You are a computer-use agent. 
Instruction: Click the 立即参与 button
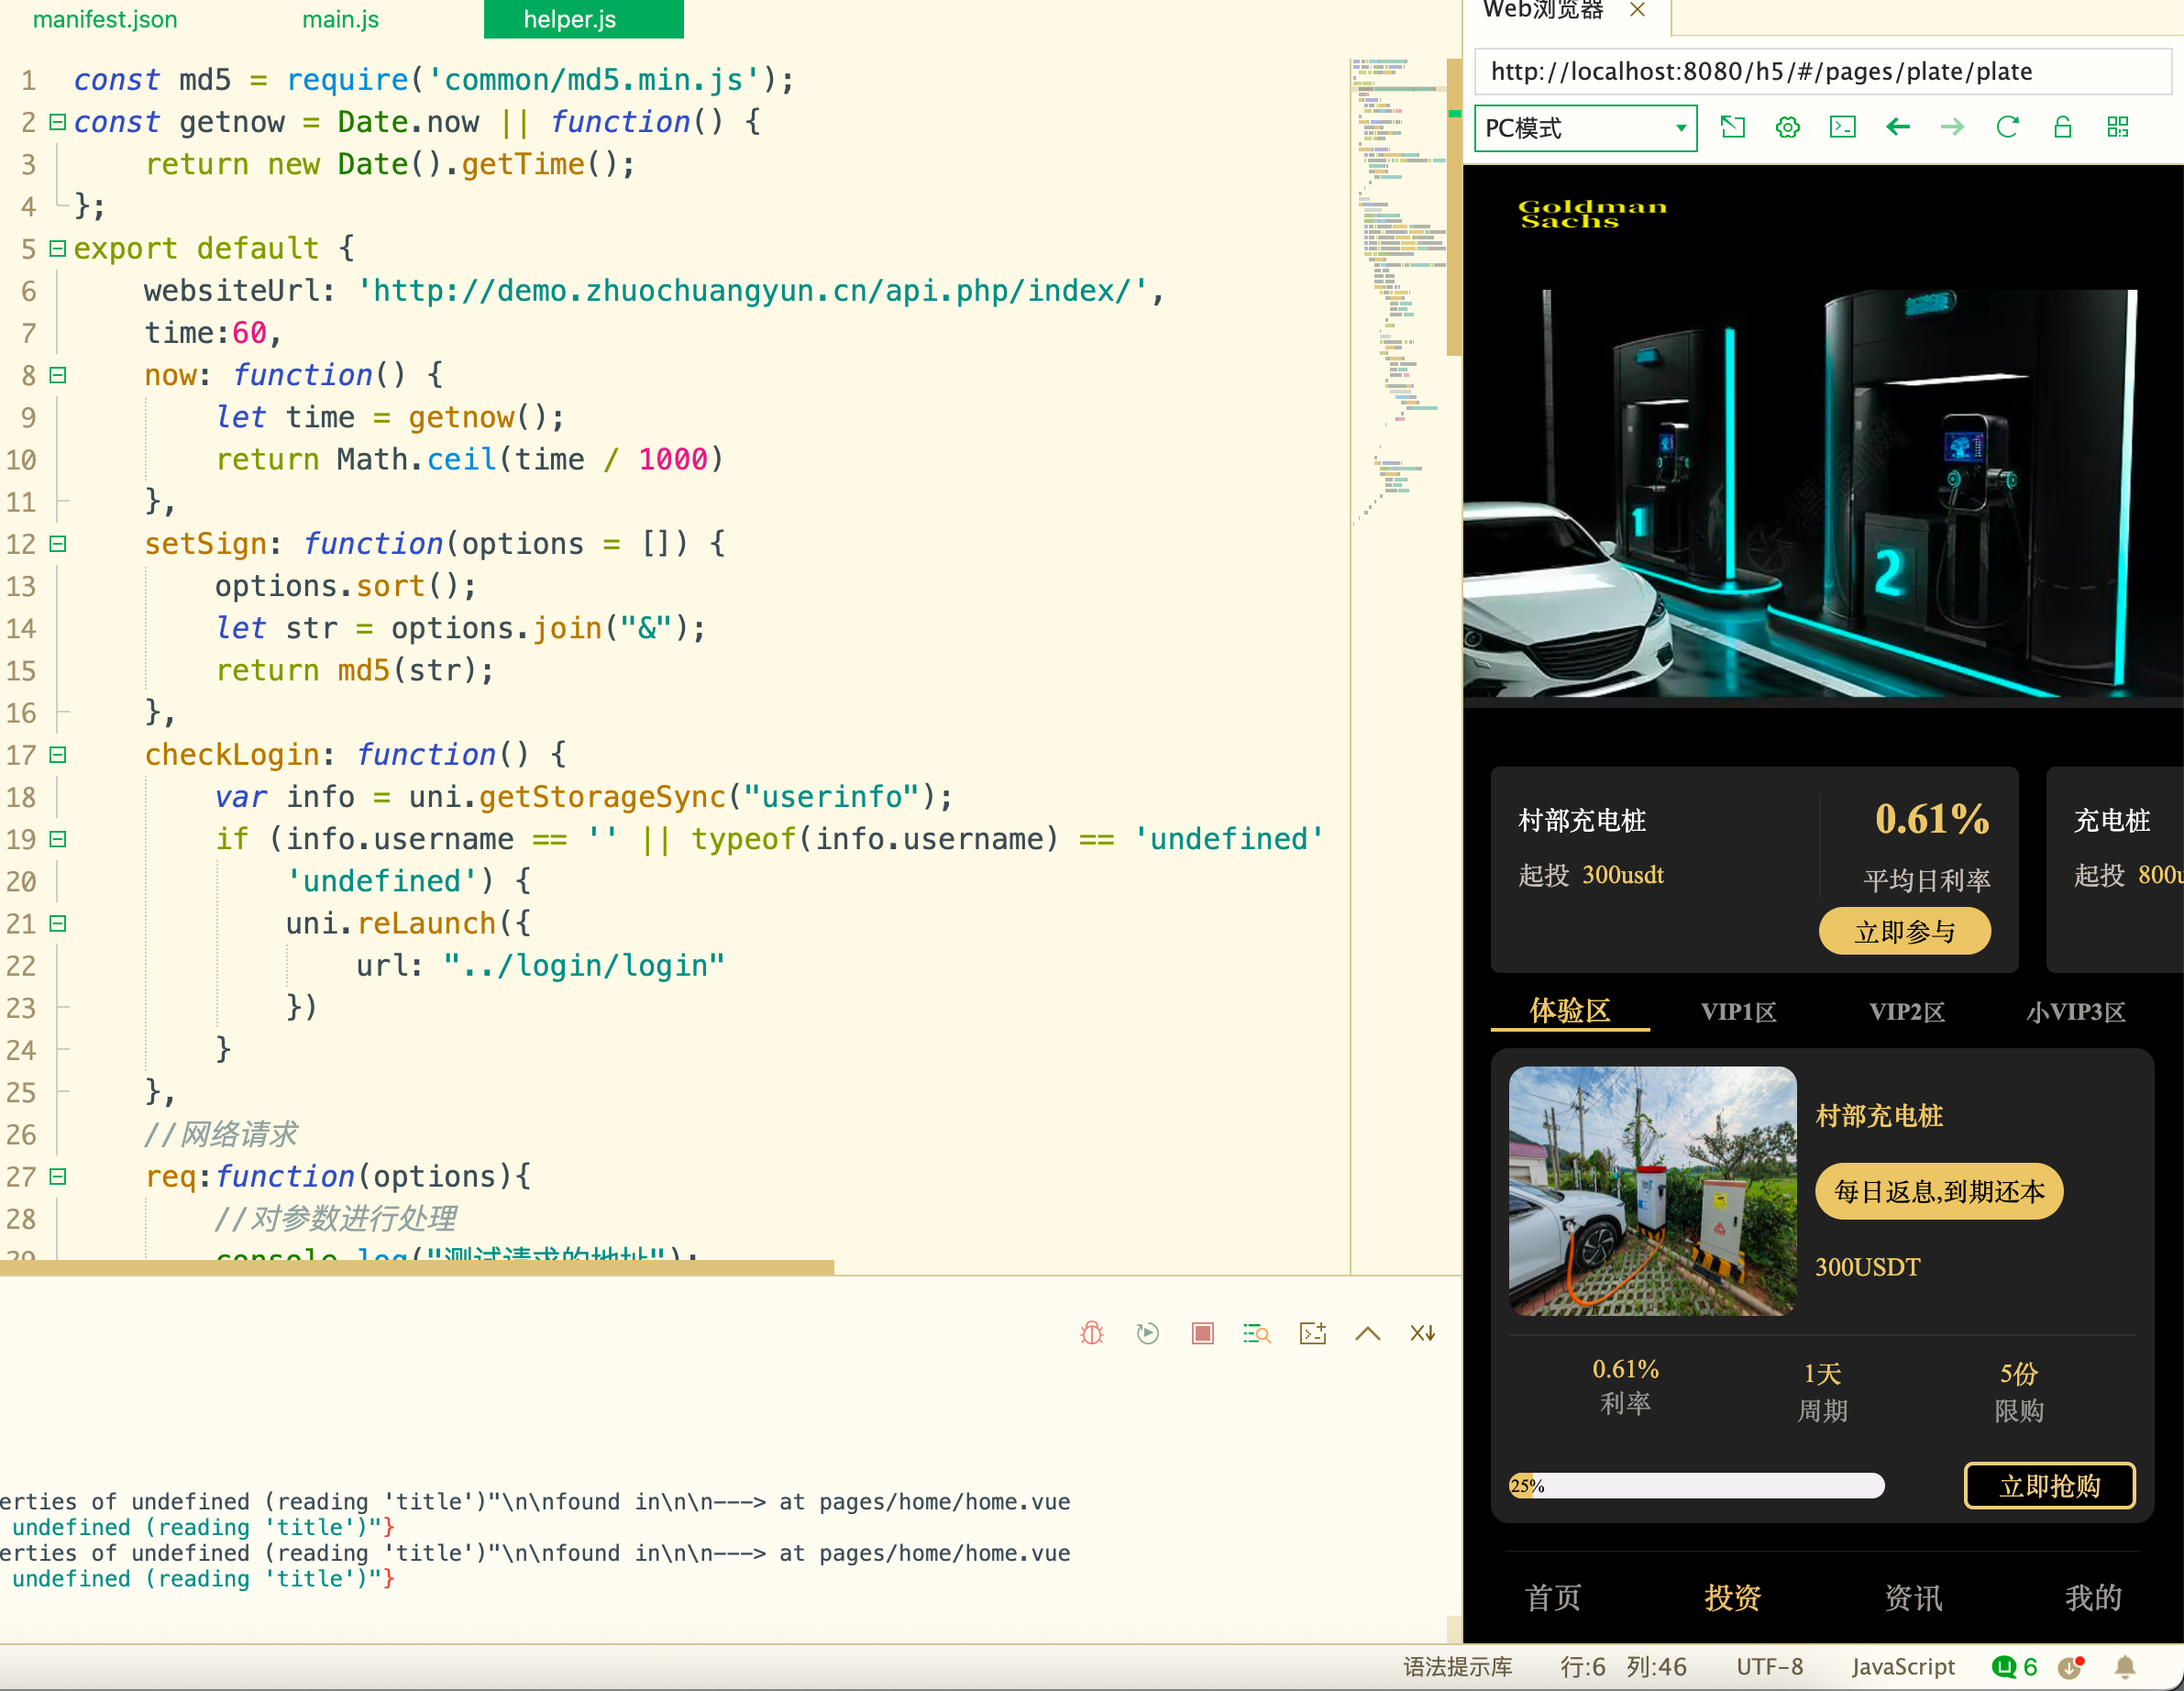pos(1904,932)
